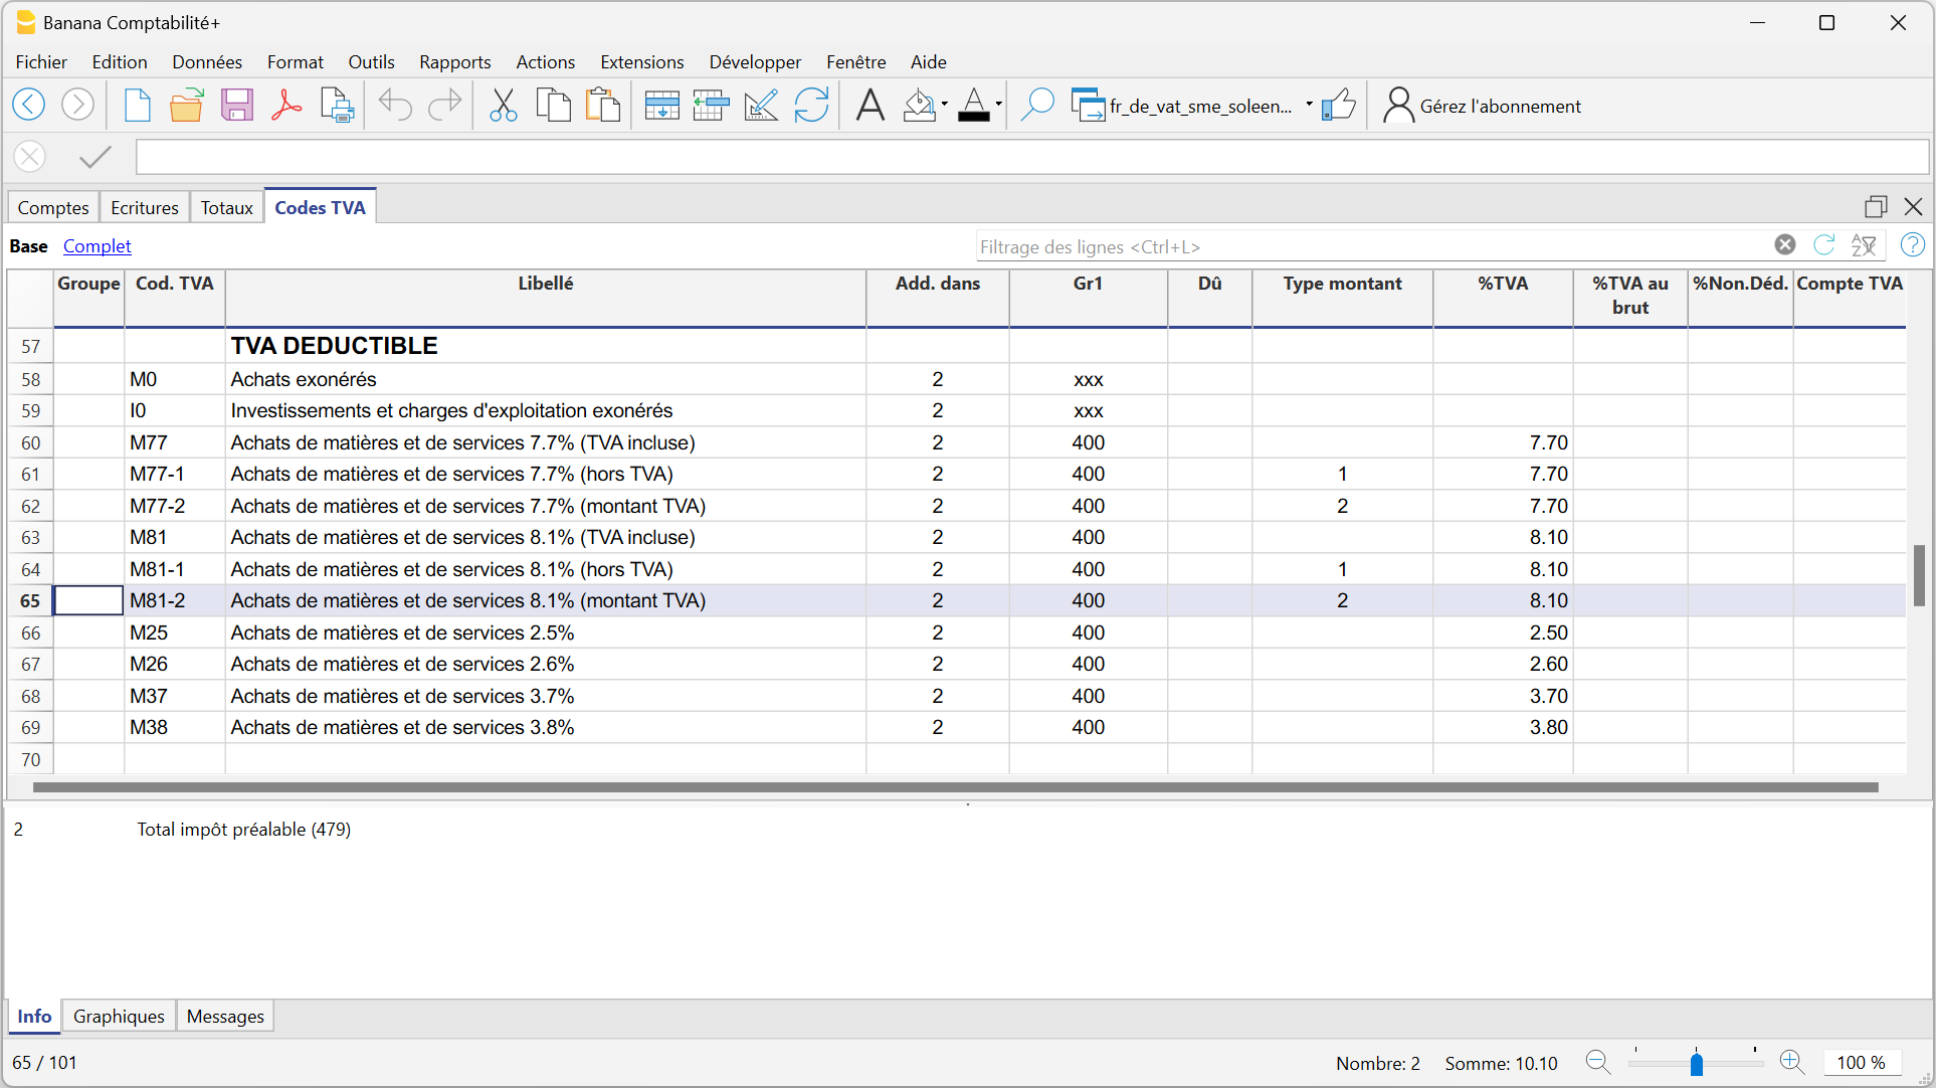Click the Save file toolbar icon

pos(237,105)
